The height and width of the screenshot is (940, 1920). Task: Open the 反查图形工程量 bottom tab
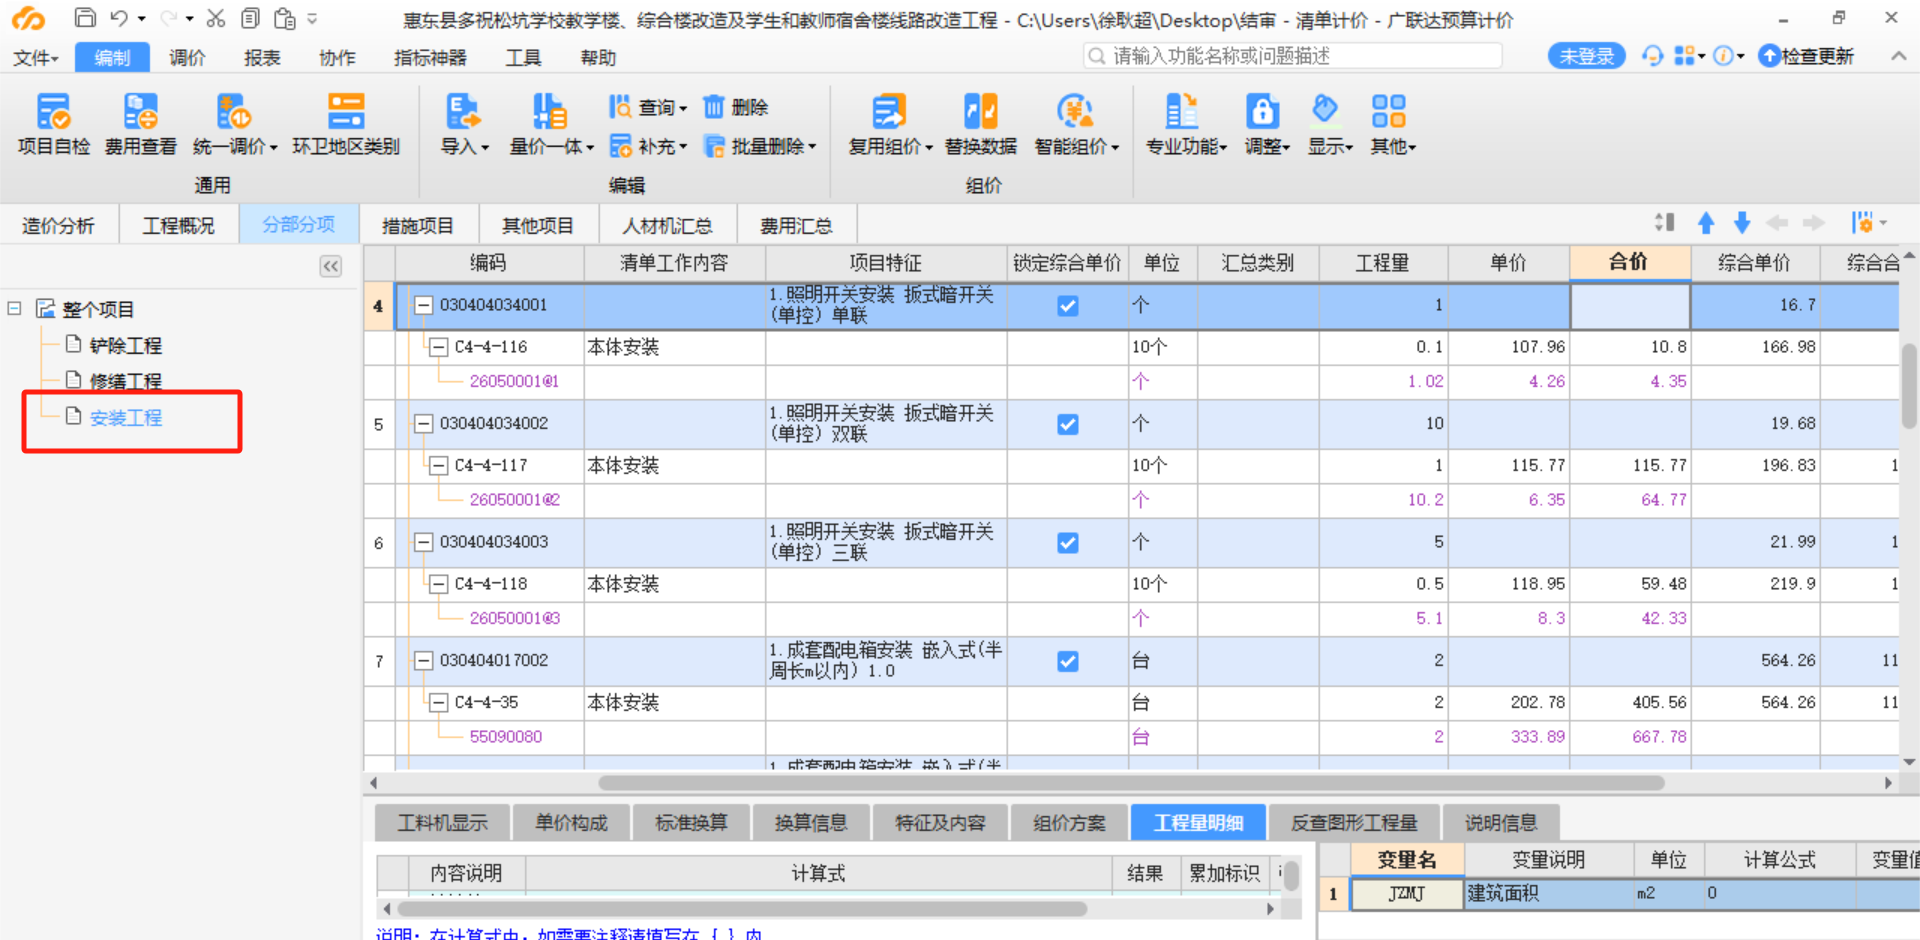click(x=1354, y=823)
